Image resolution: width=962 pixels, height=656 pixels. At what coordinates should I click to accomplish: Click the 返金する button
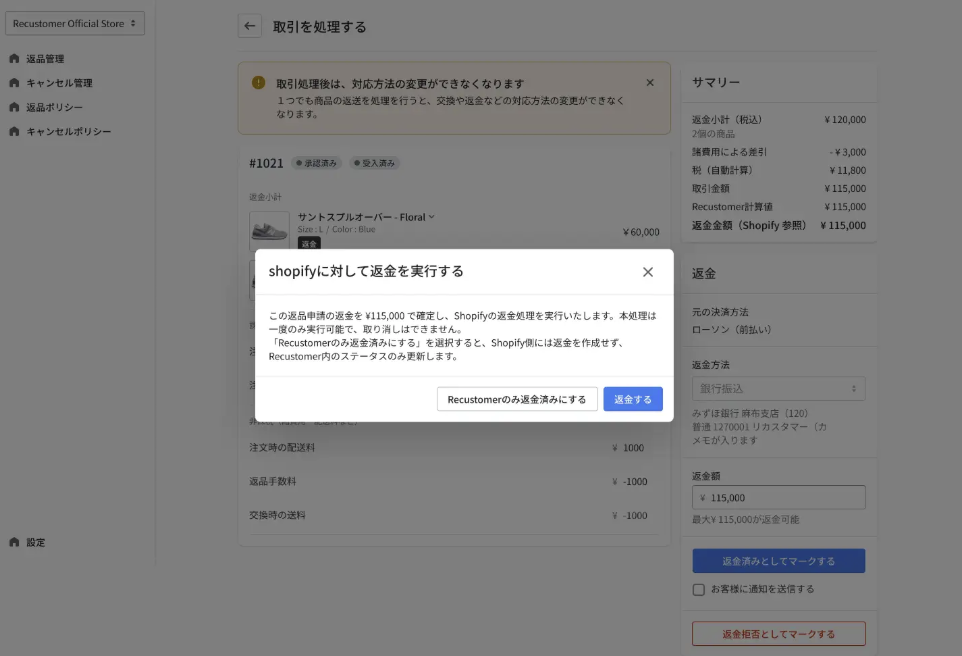click(633, 398)
